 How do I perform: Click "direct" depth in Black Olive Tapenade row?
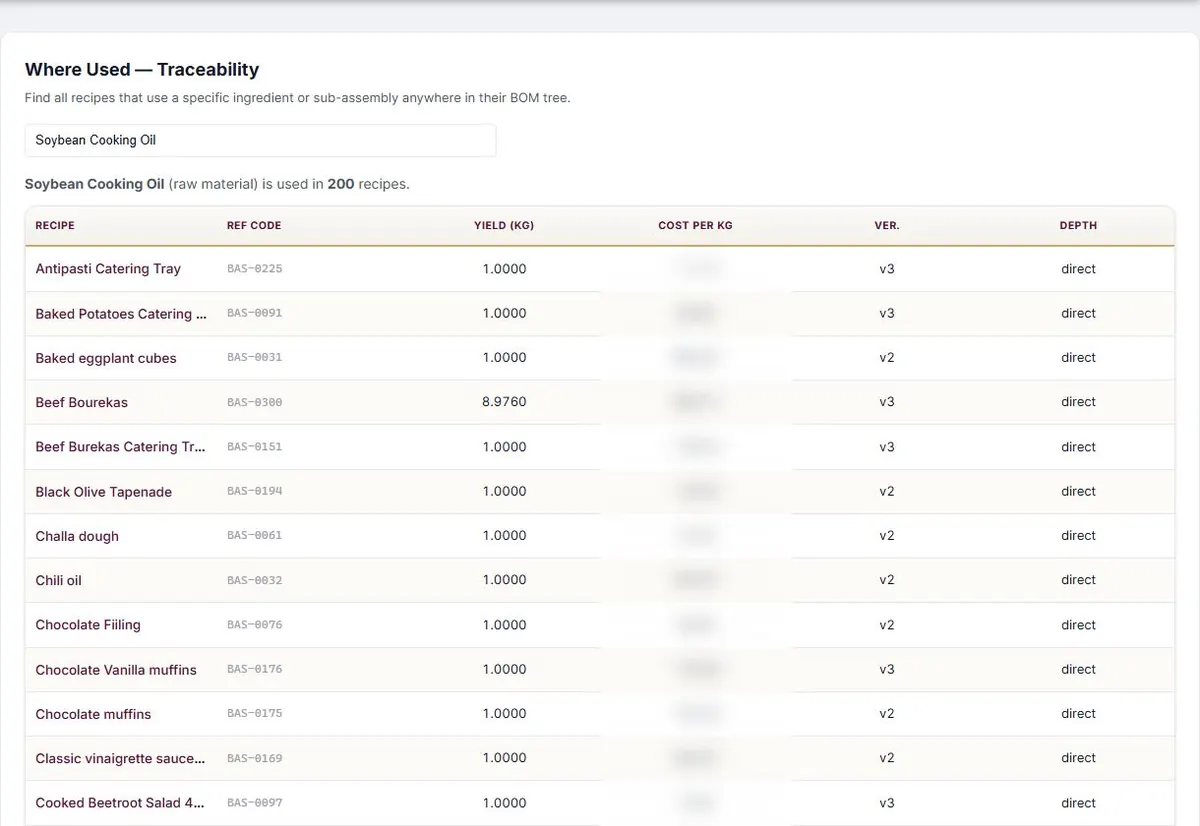point(1078,492)
